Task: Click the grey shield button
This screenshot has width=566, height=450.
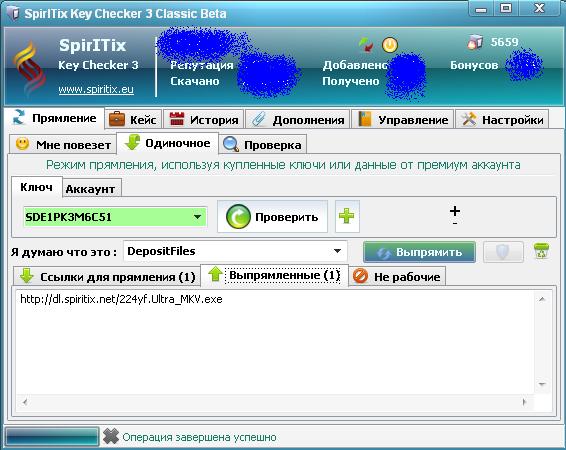Action: pyautogui.click(x=503, y=252)
